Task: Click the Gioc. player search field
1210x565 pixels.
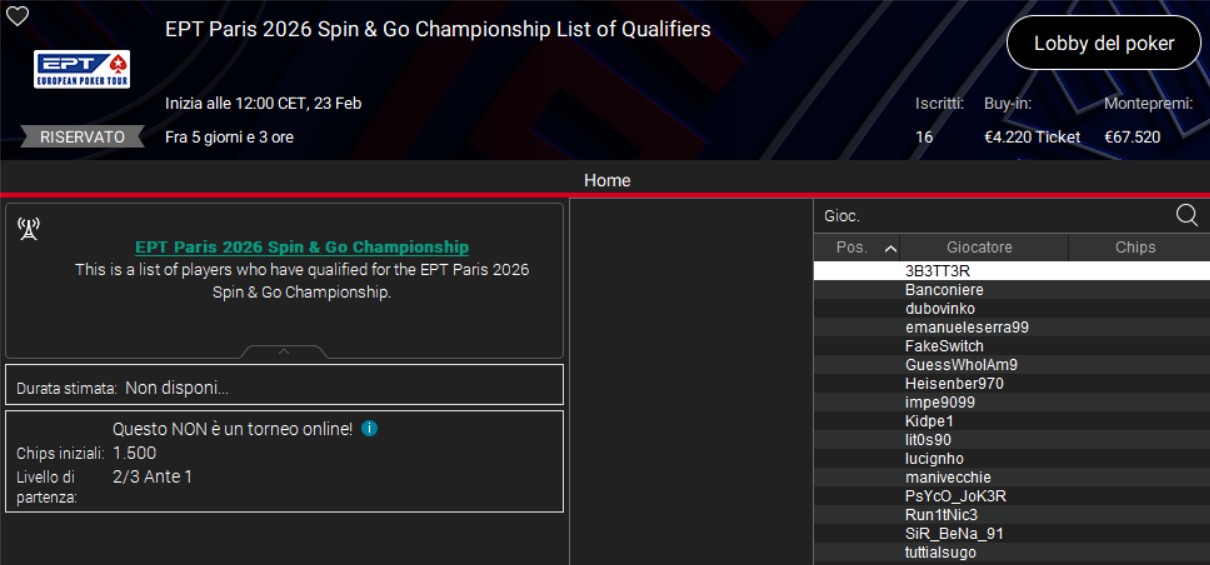Action: 990,215
